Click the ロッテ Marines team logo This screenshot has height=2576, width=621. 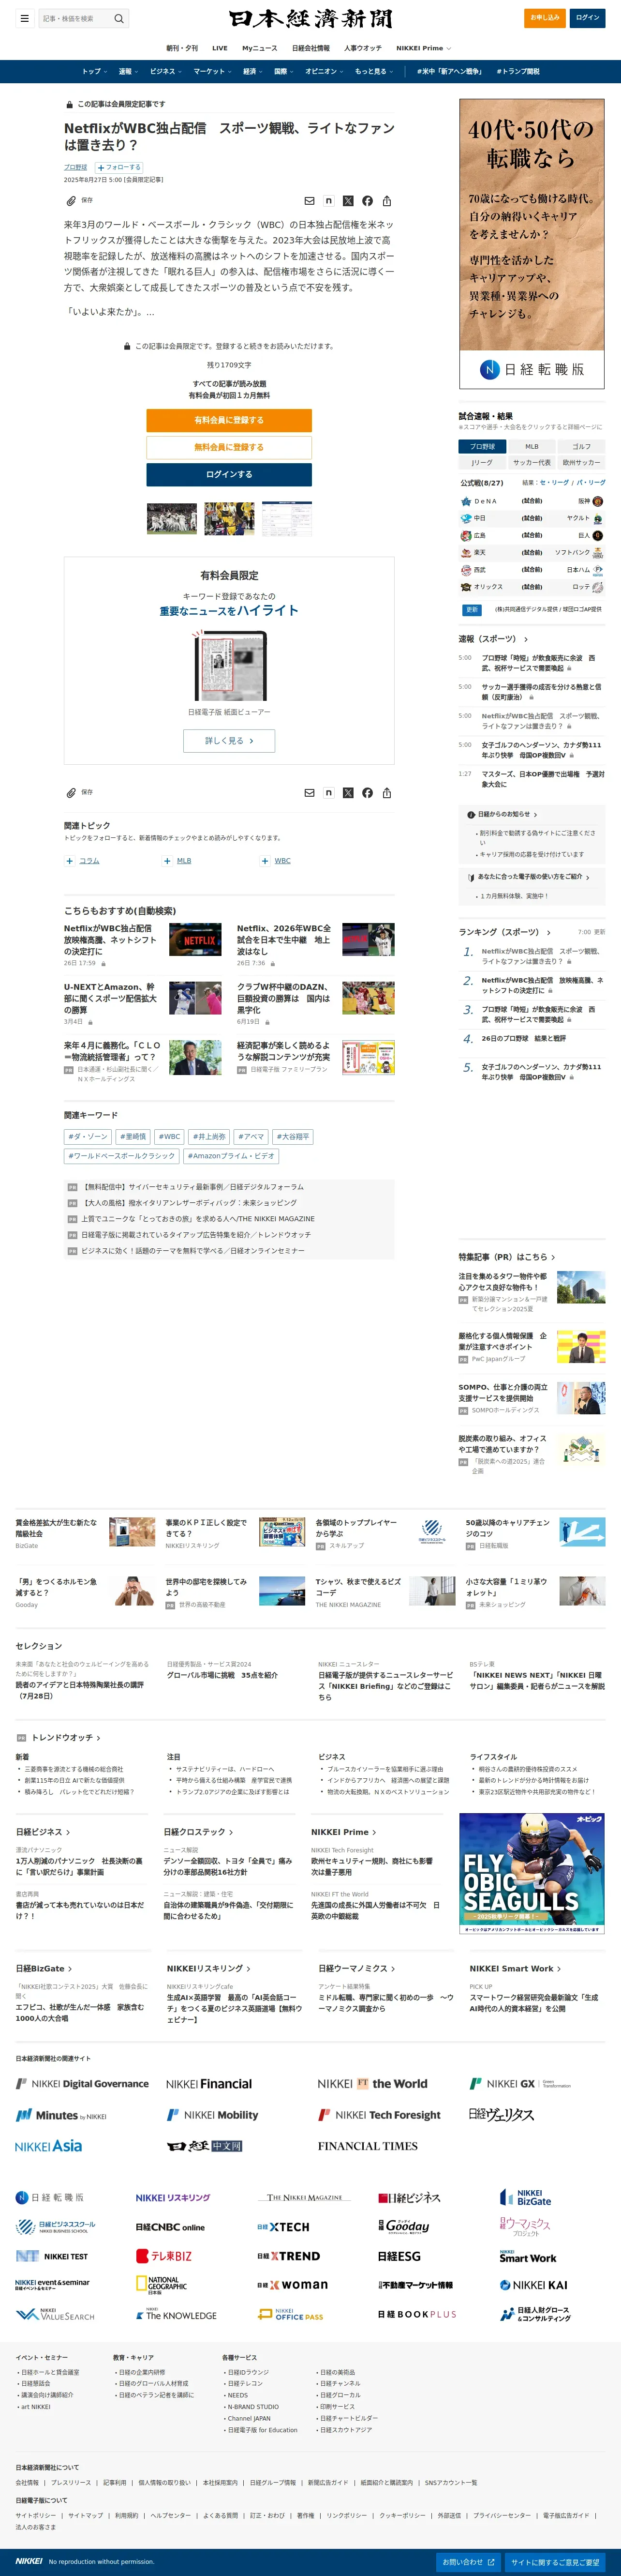597,587
